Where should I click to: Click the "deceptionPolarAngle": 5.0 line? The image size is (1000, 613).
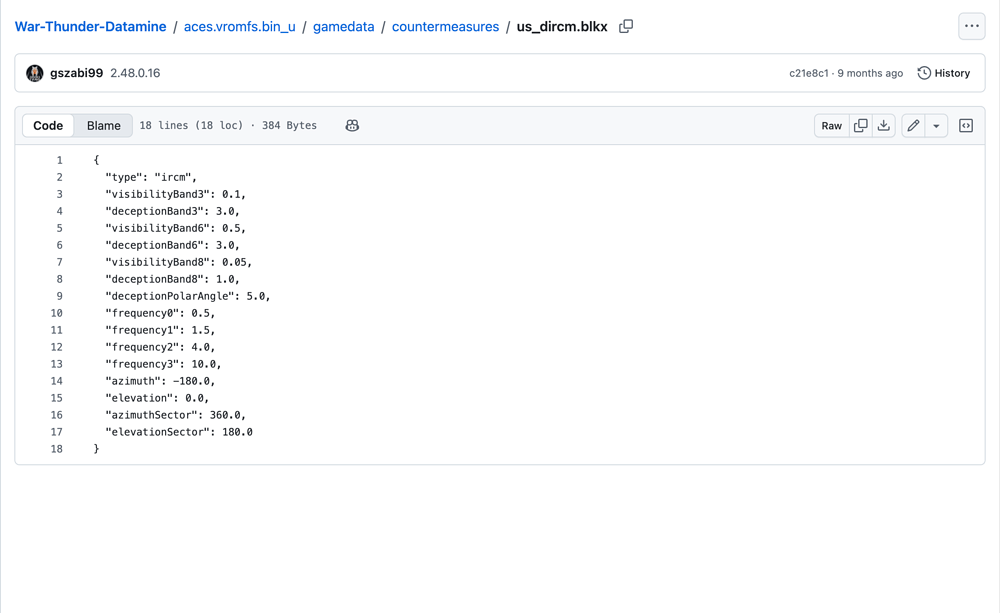(188, 296)
